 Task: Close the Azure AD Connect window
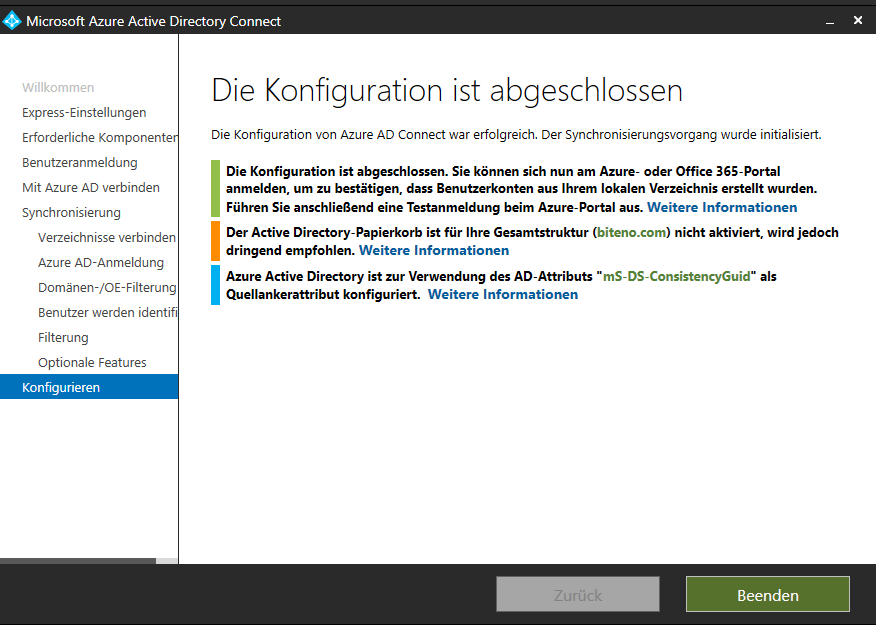coord(858,20)
